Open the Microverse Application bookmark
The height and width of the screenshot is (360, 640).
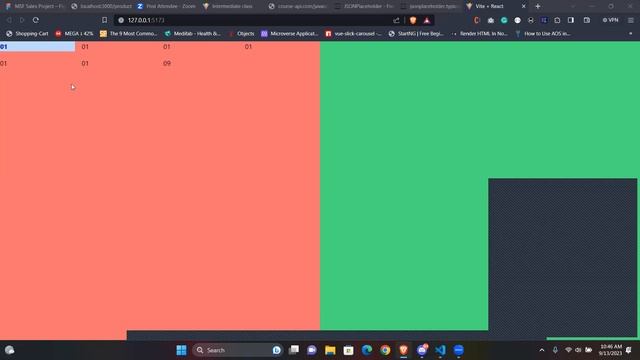(x=289, y=33)
